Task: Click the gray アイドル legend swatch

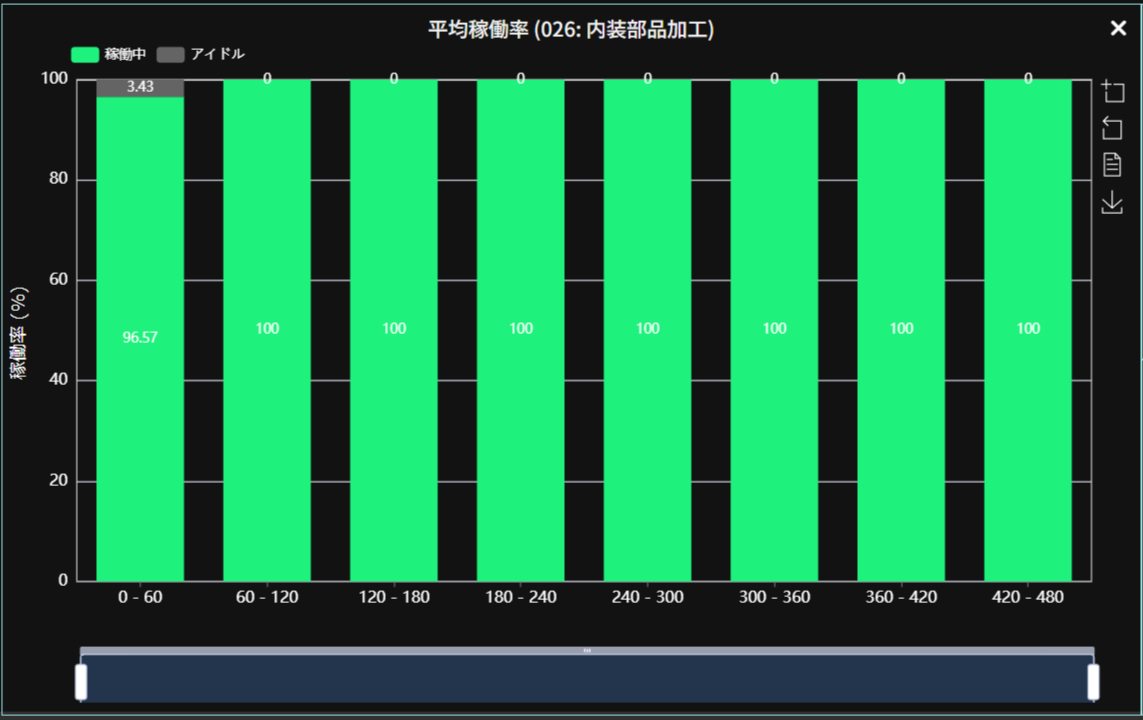Action: click(x=171, y=54)
